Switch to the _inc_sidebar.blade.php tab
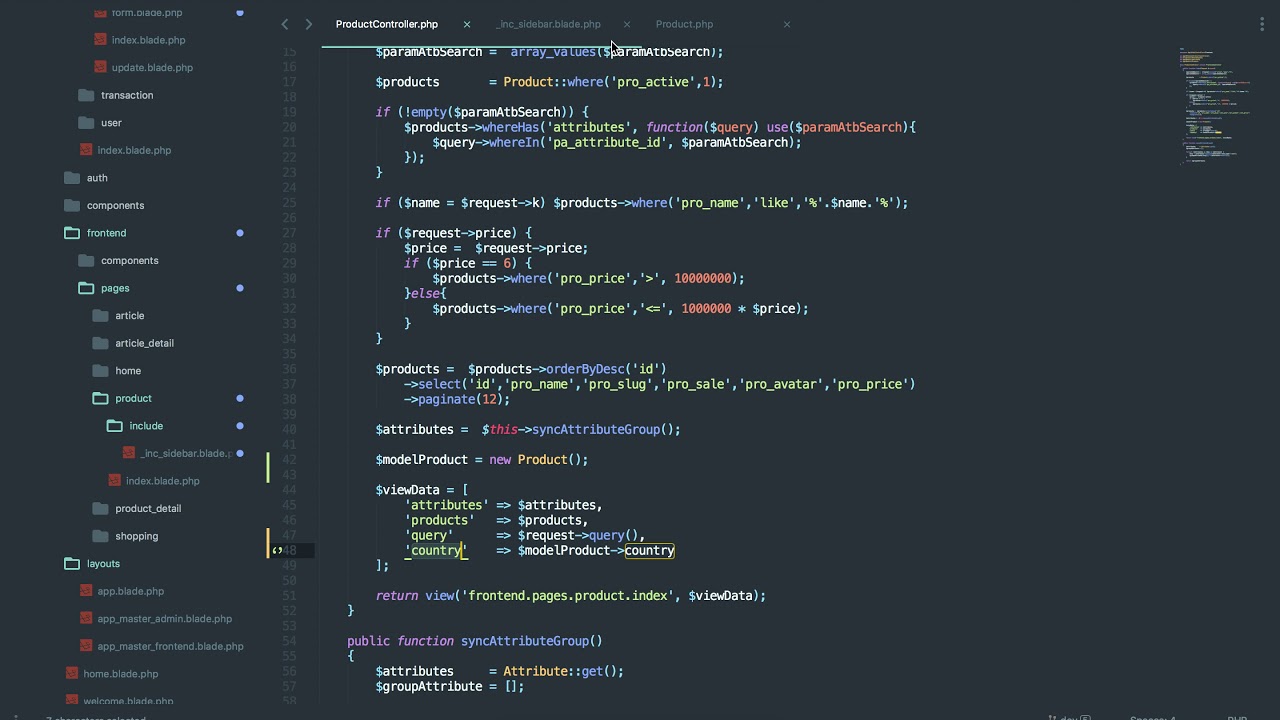The image size is (1280, 720). [548, 24]
